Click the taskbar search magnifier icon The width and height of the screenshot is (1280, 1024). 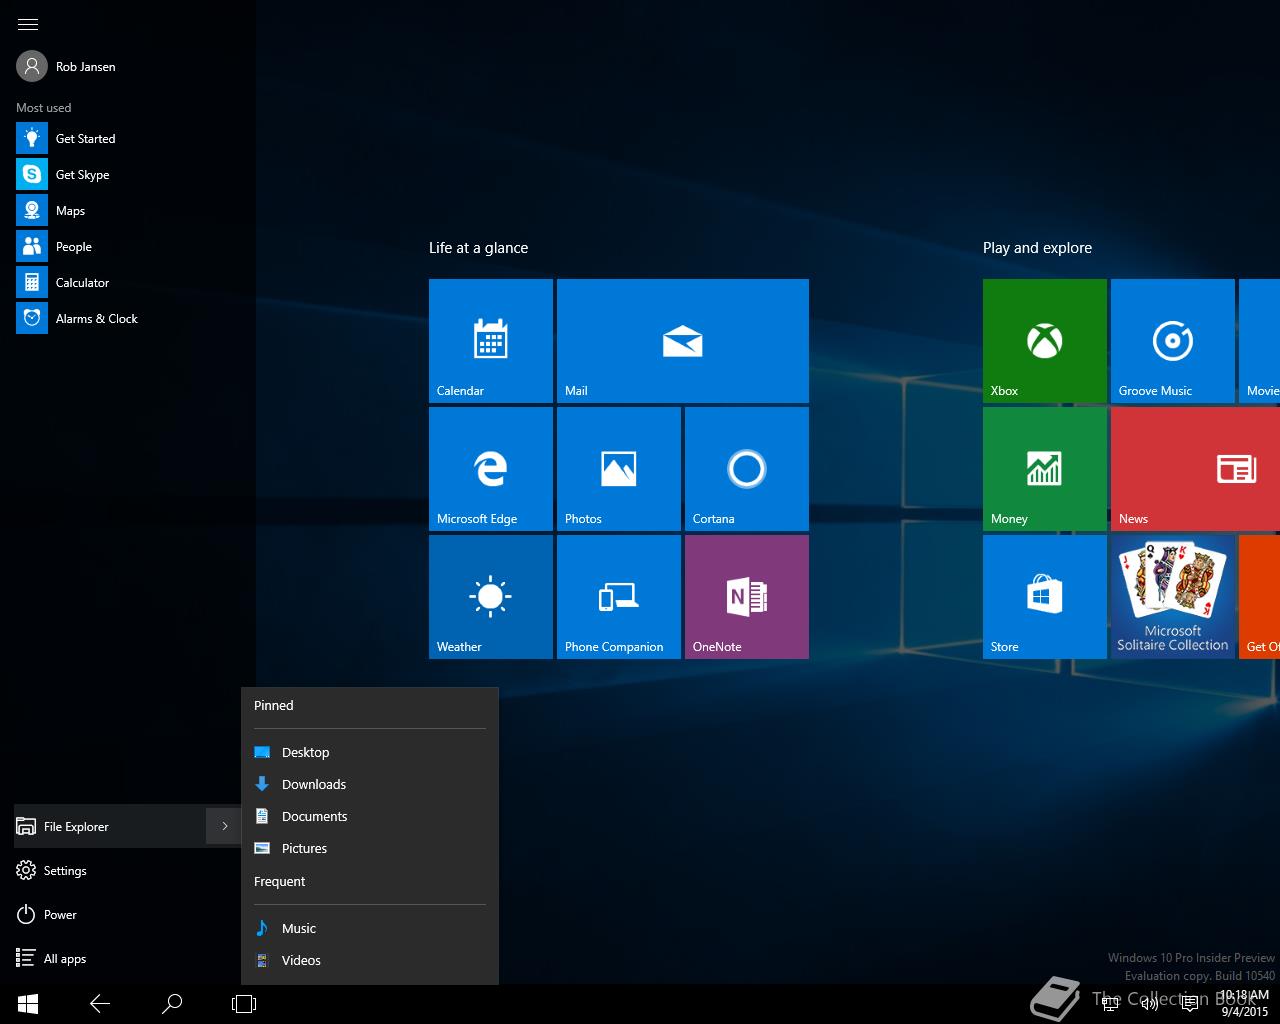pos(172,1003)
